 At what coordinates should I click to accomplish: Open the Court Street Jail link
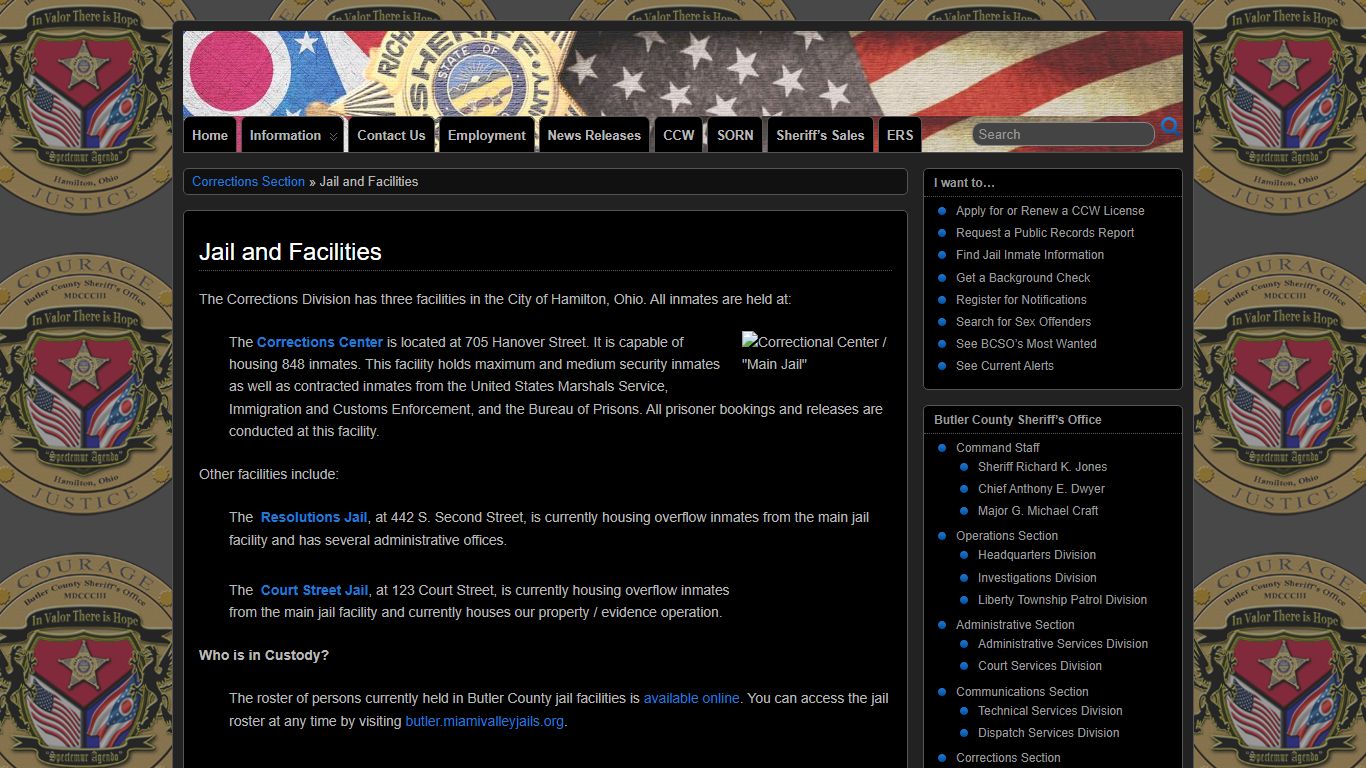tap(314, 590)
